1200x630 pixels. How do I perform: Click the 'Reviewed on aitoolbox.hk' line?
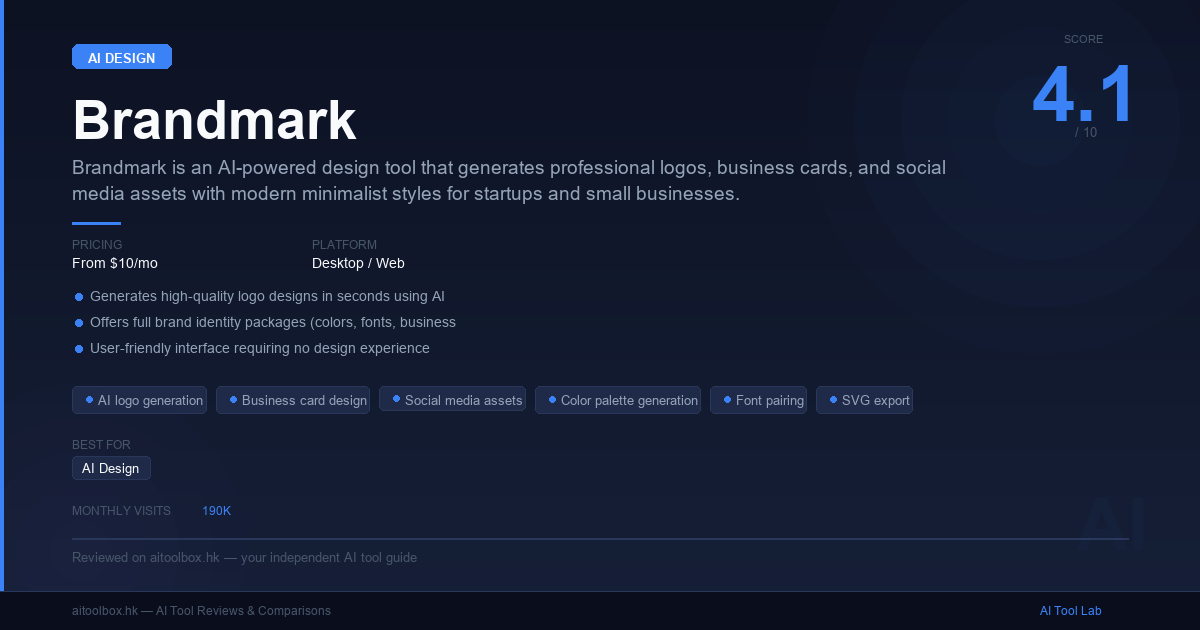[x=244, y=557]
